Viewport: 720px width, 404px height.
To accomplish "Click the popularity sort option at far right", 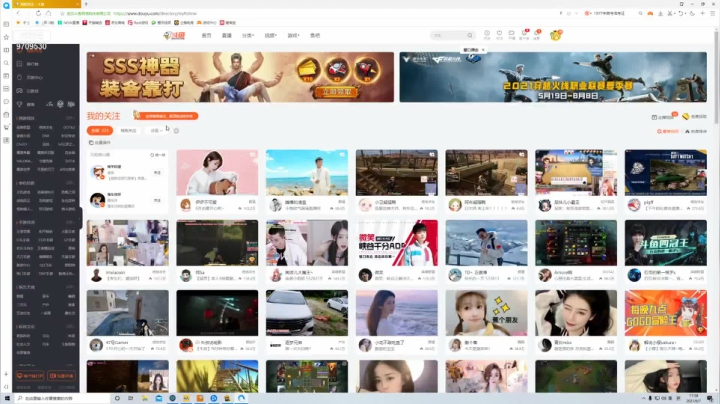I will 696,131.
